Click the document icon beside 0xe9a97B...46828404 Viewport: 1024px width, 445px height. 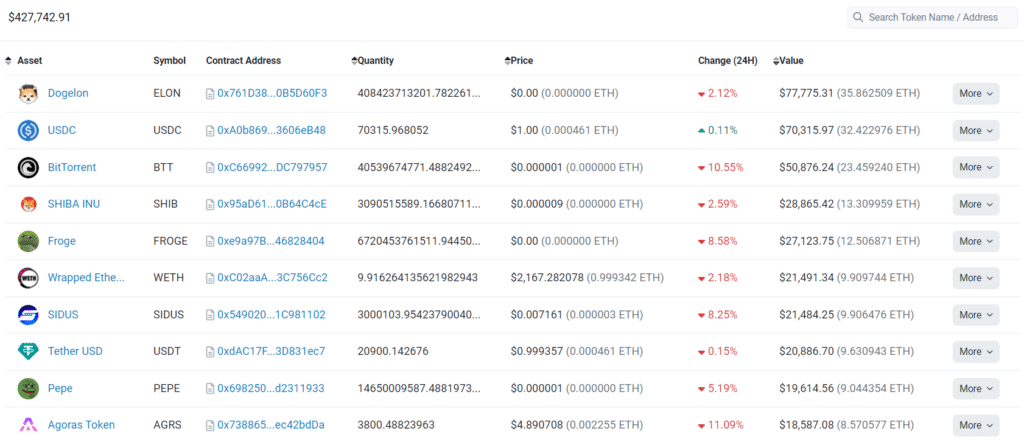coord(210,241)
